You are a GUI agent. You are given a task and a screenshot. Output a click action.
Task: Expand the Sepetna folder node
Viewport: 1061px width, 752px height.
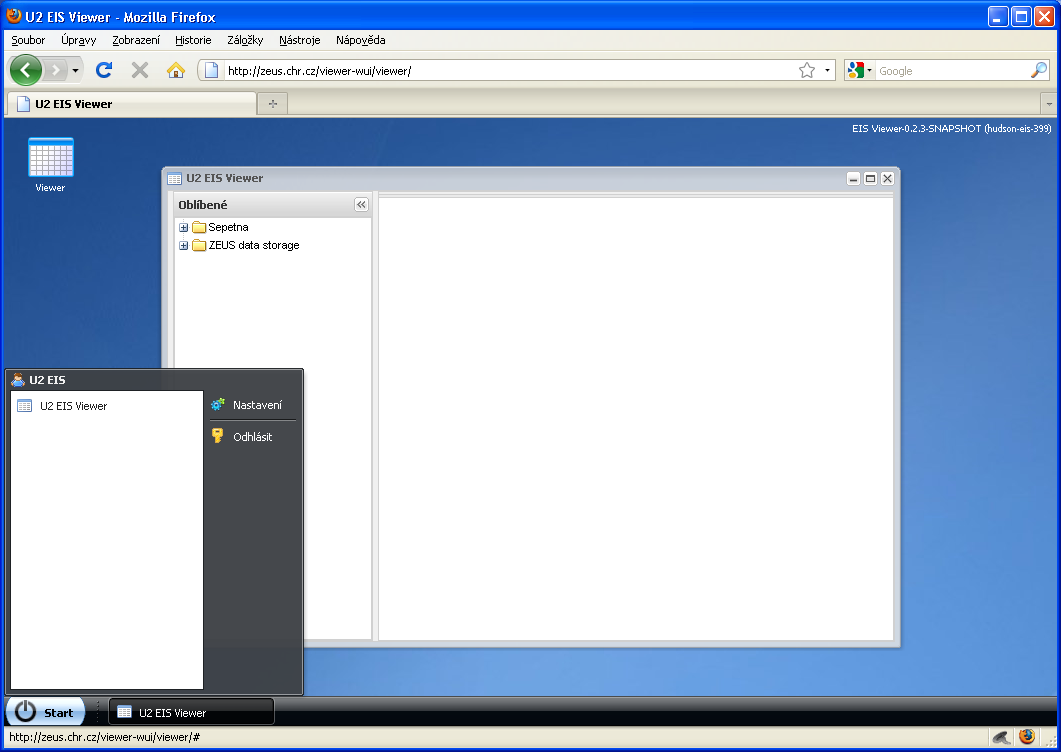pyautogui.click(x=184, y=228)
